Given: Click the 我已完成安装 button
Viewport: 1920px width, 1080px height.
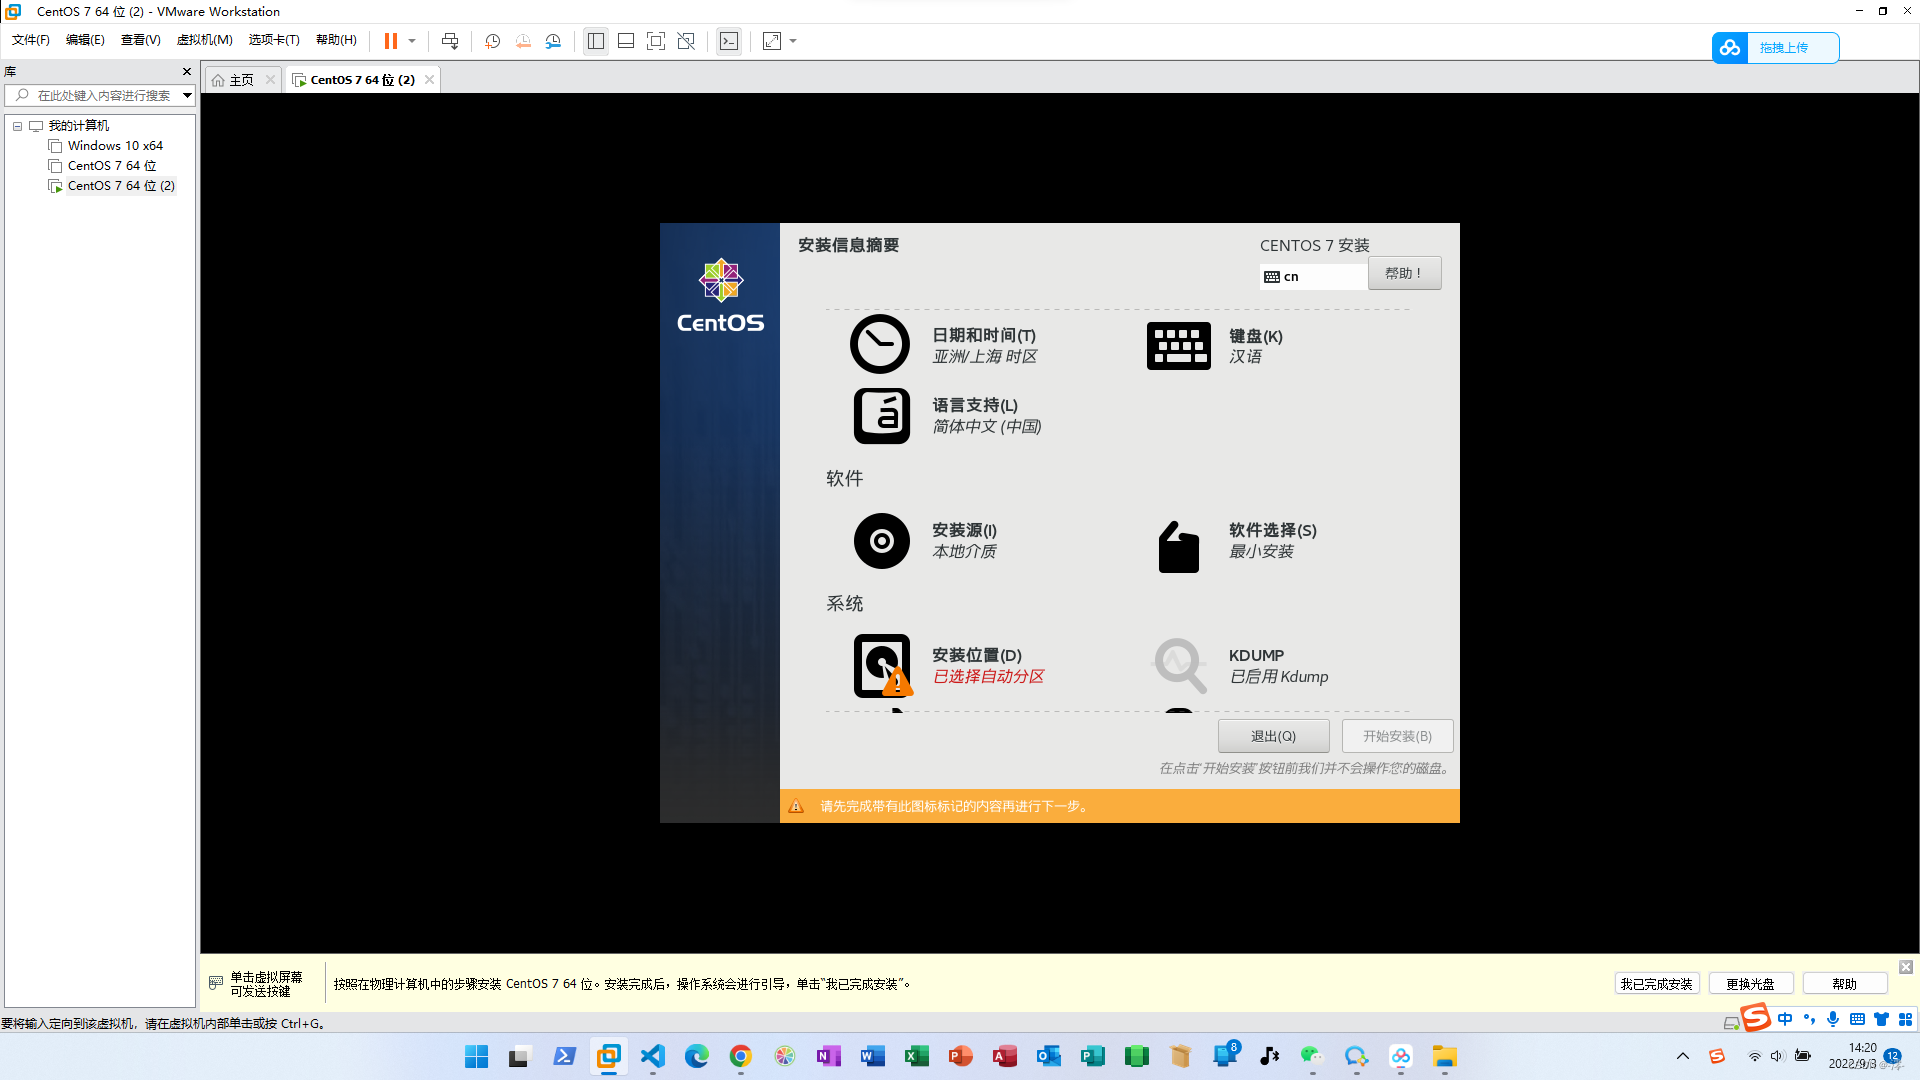Looking at the screenshot, I should pos(1656,984).
